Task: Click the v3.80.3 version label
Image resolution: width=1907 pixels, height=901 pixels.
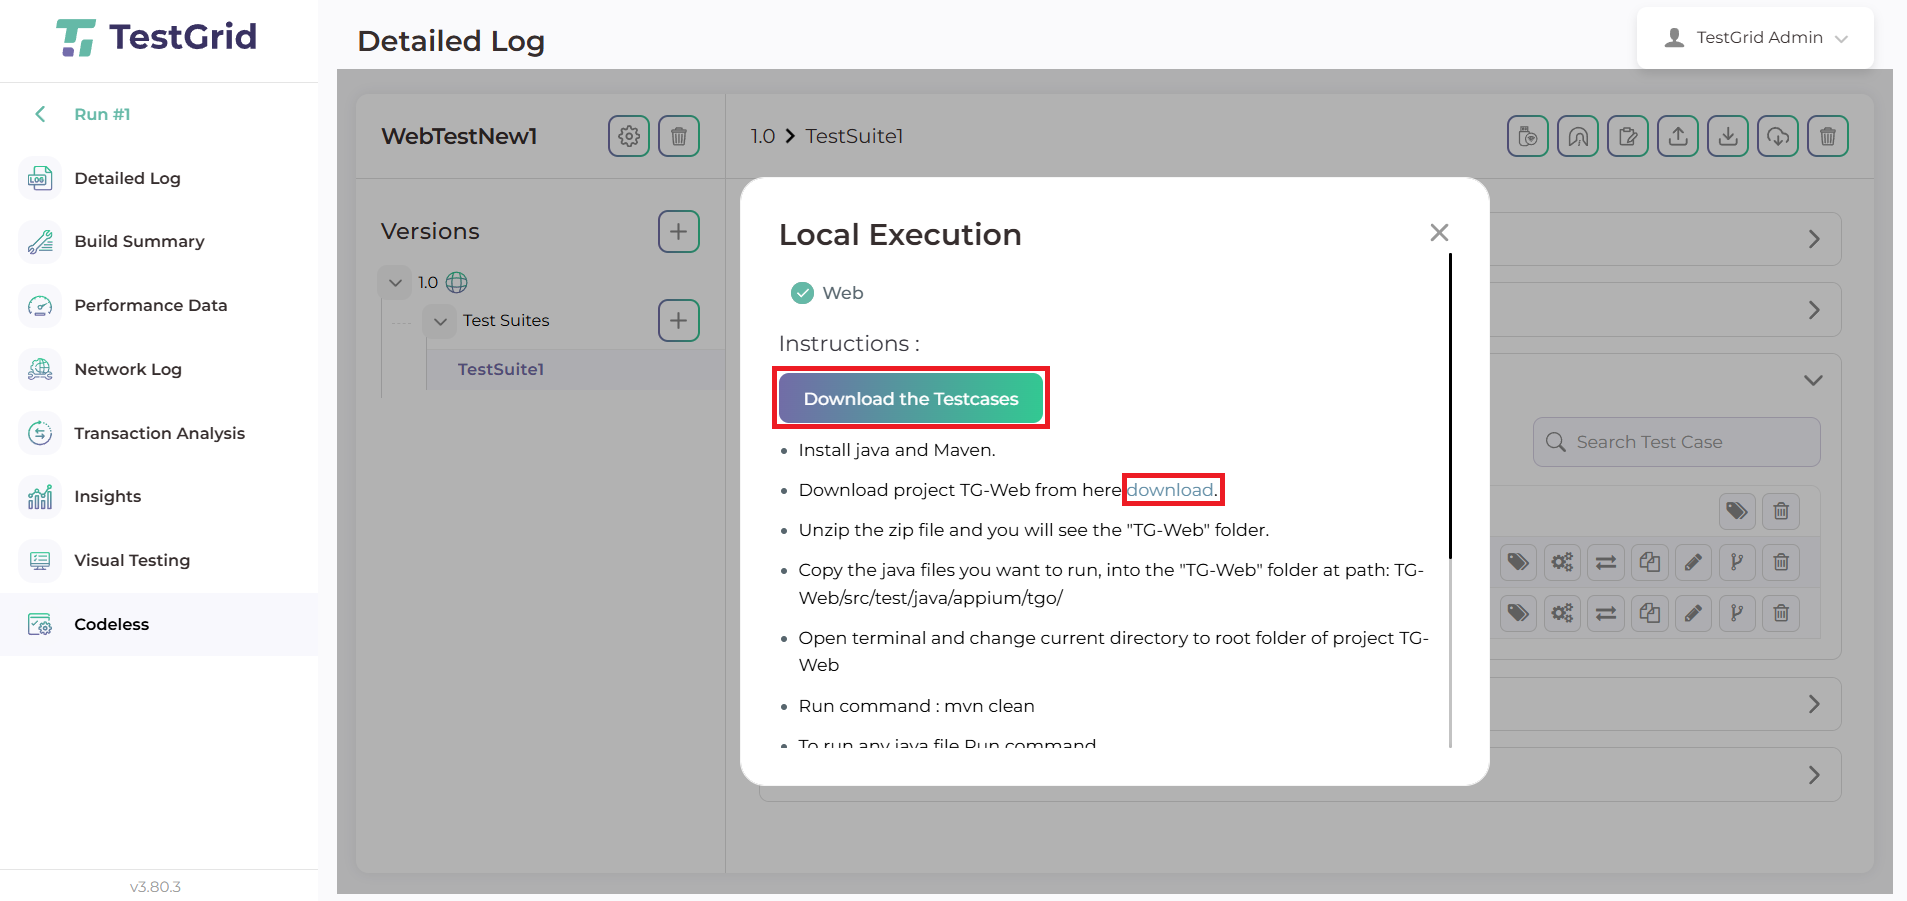Action: 155,887
